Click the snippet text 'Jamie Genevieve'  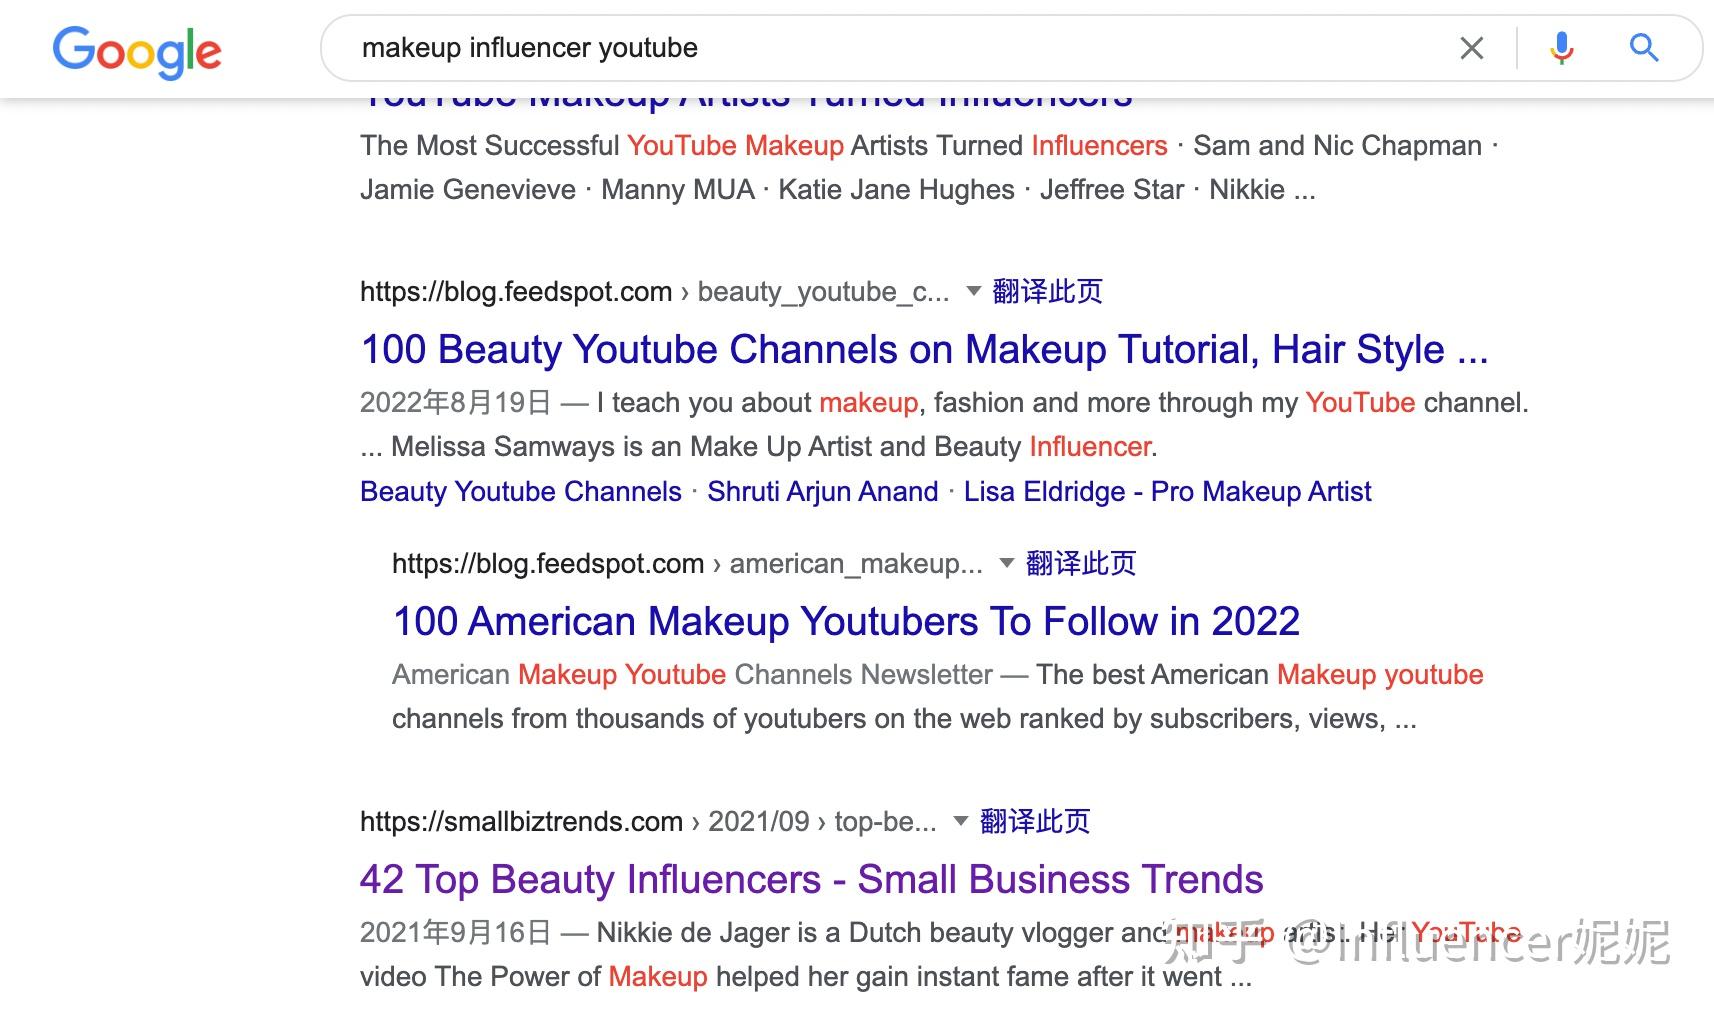pos(468,190)
